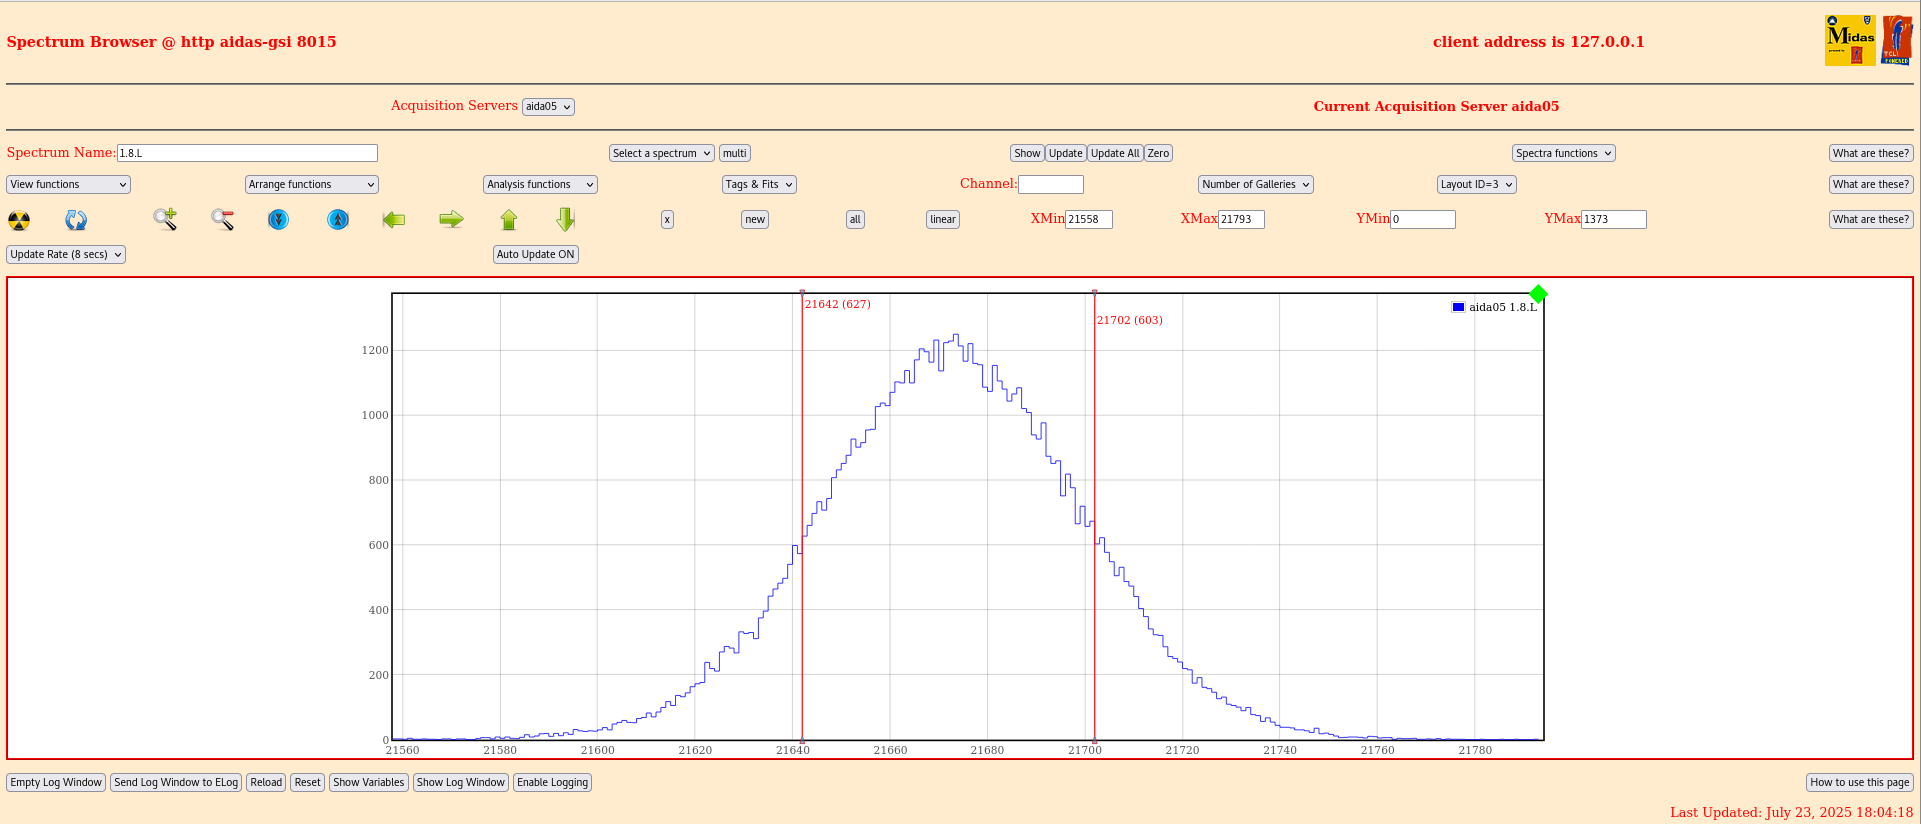Click the blue aida05 1.8.L legend swatch

1458,307
